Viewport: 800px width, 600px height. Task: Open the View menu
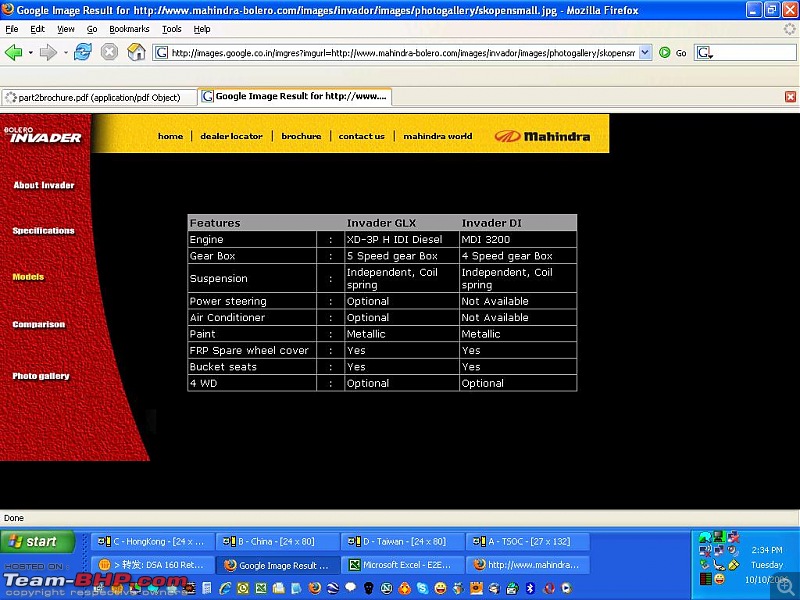[x=65, y=29]
